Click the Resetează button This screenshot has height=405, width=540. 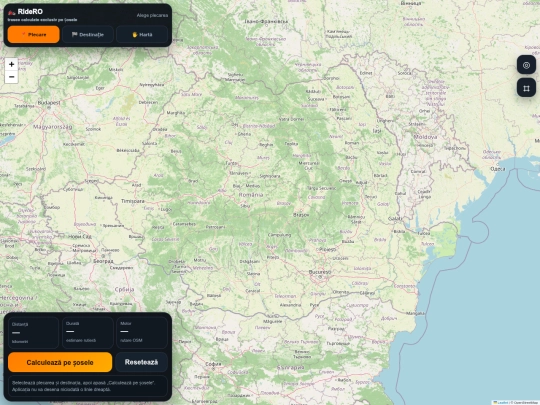click(142, 362)
